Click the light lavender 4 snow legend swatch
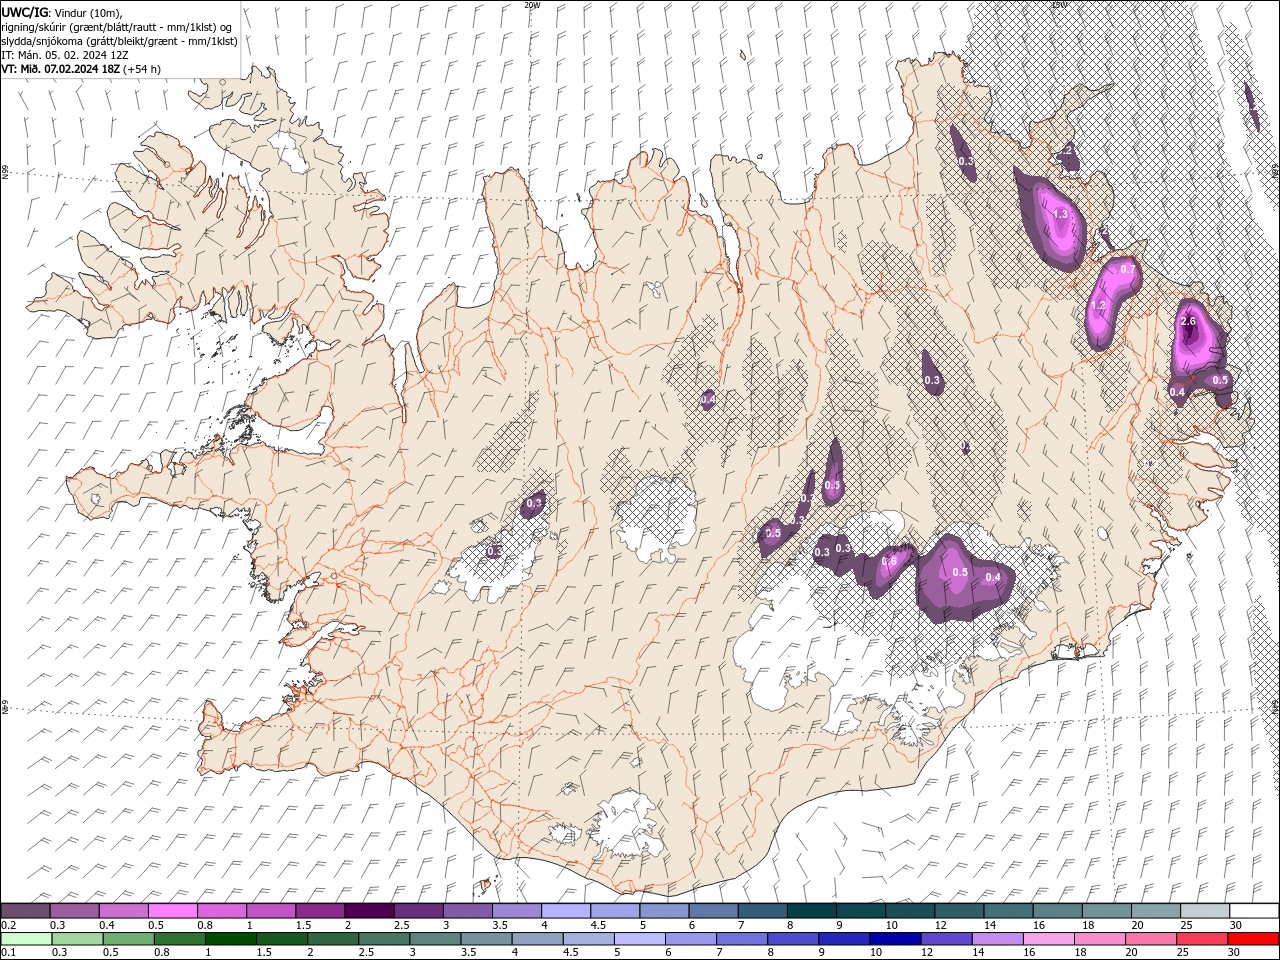This screenshot has height=960, width=1280. 566,911
